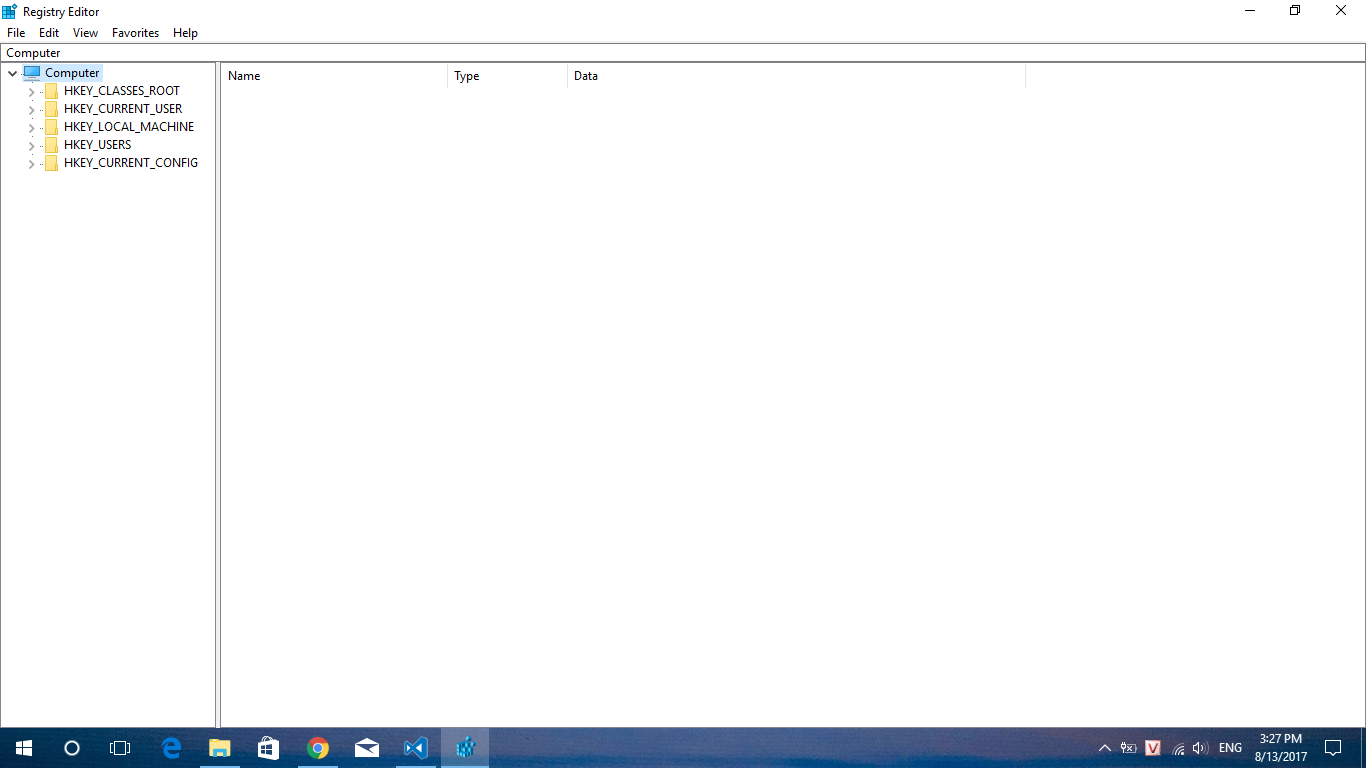Click the Type column header
Screen dimensions: 1366x768
point(508,76)
